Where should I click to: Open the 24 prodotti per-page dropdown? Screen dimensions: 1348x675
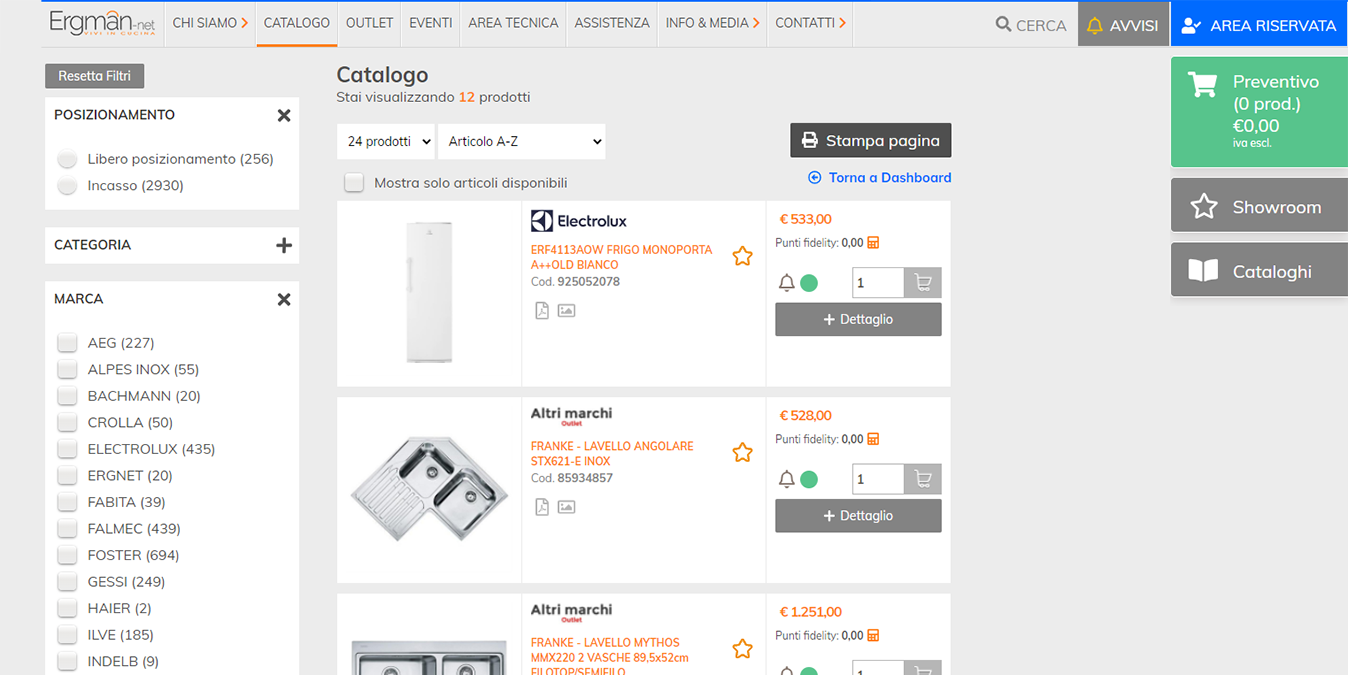click(x=385, y=141)
